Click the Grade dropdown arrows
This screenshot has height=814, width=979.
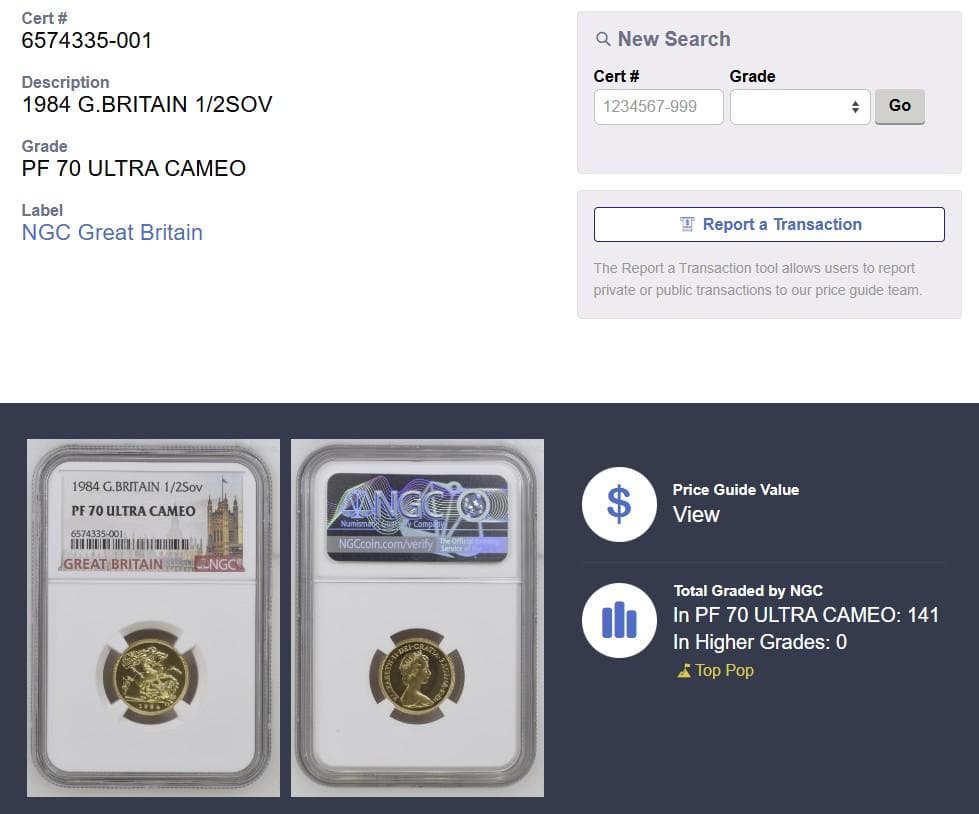855,107
